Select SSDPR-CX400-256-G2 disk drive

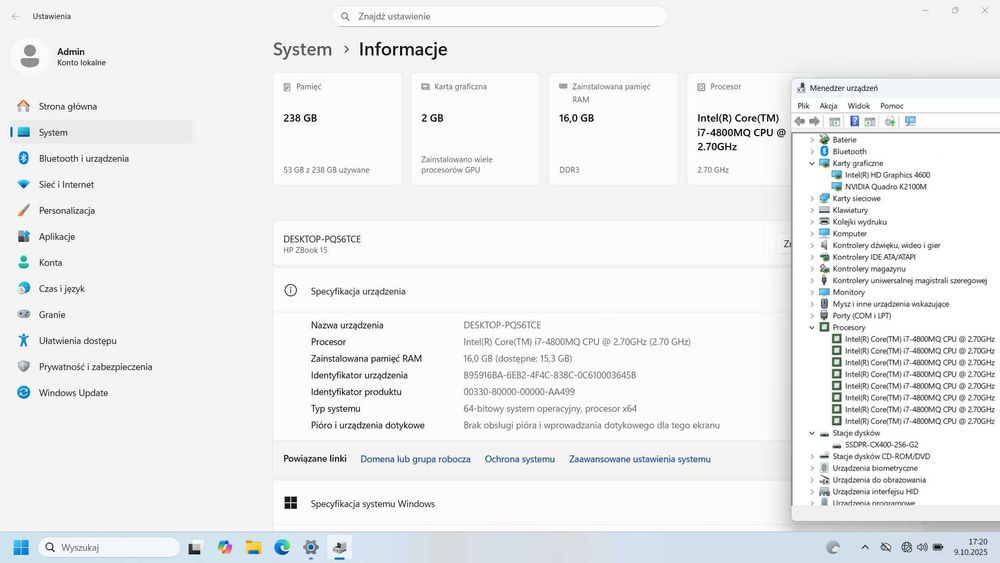point(881,445)
